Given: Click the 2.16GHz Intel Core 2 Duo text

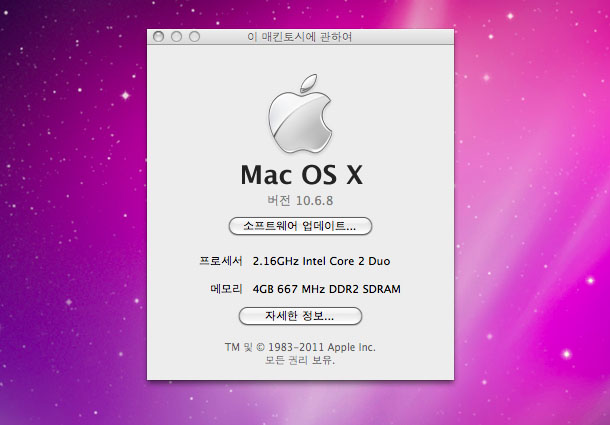Looking at the screenshot, I should [321, 262].
